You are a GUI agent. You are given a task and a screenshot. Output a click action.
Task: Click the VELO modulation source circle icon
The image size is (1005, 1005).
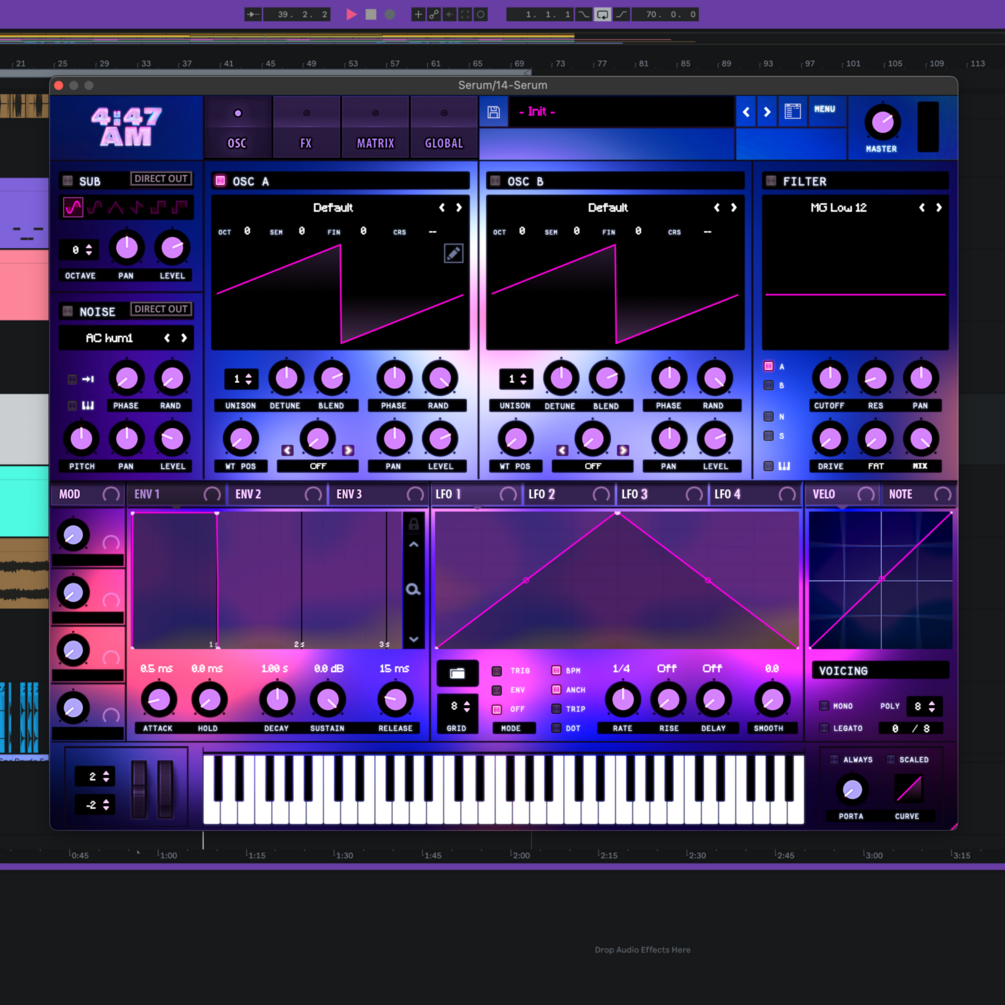[866, 494]
